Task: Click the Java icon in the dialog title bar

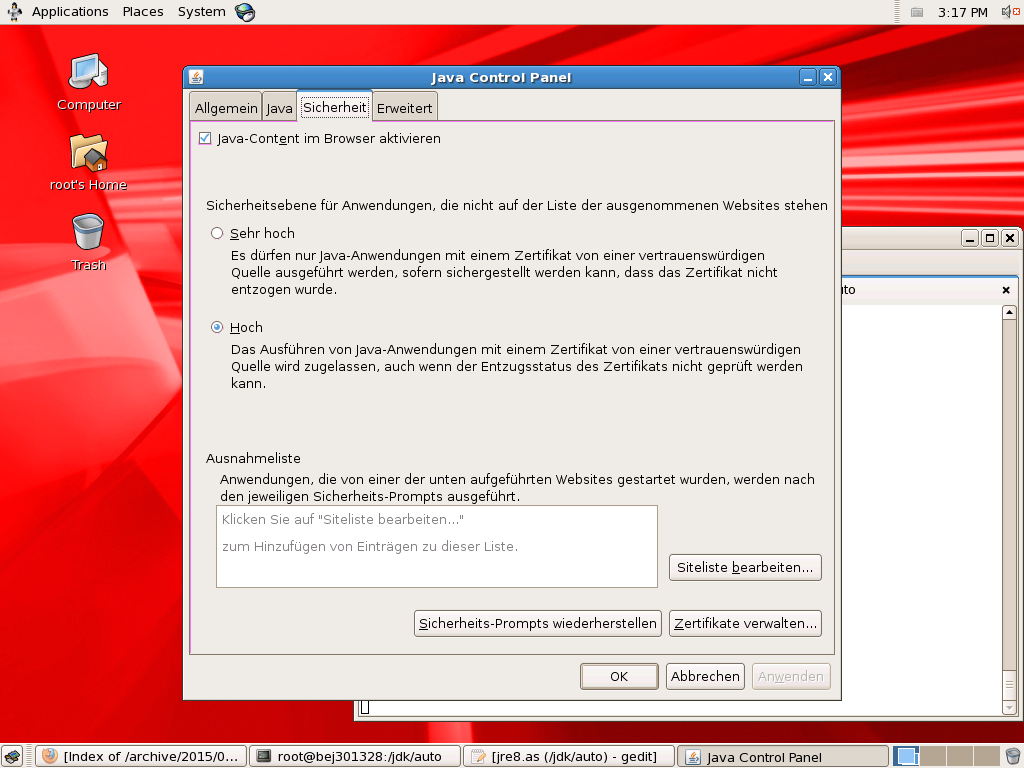Action: [196, 77]
